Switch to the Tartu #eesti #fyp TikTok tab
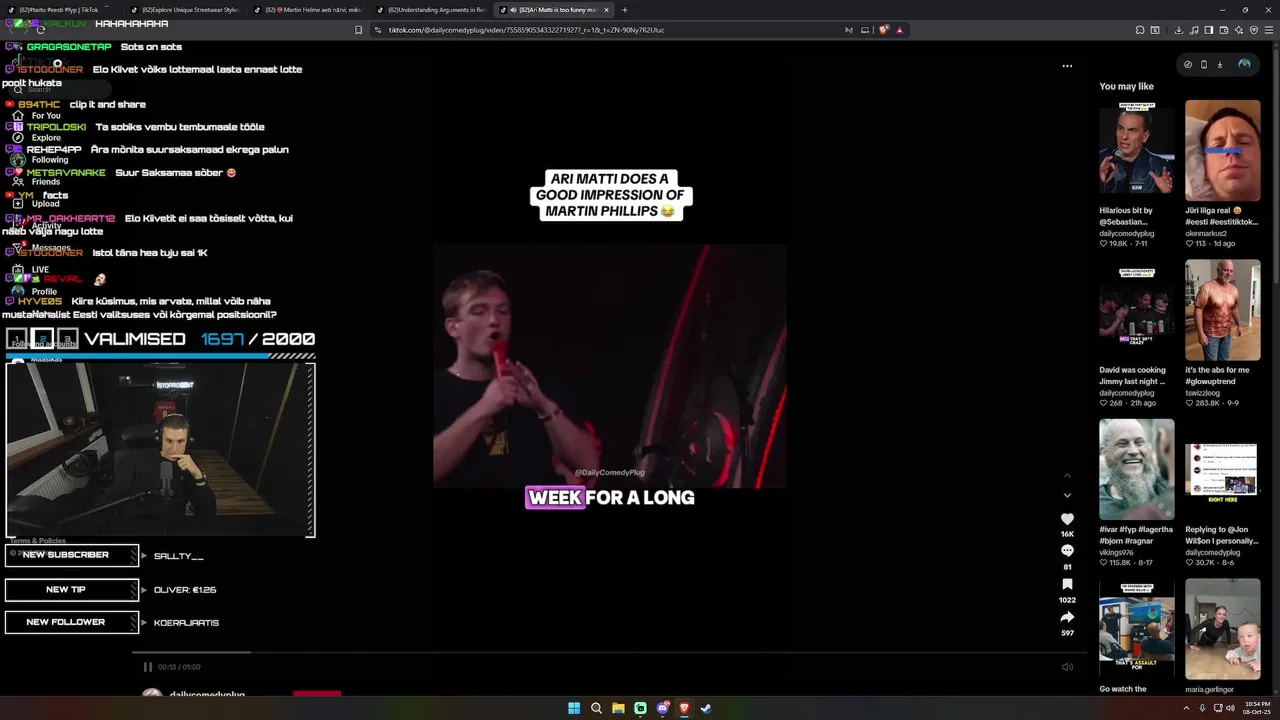Viewport: 1280px width, 720px height. click(60, 10)
